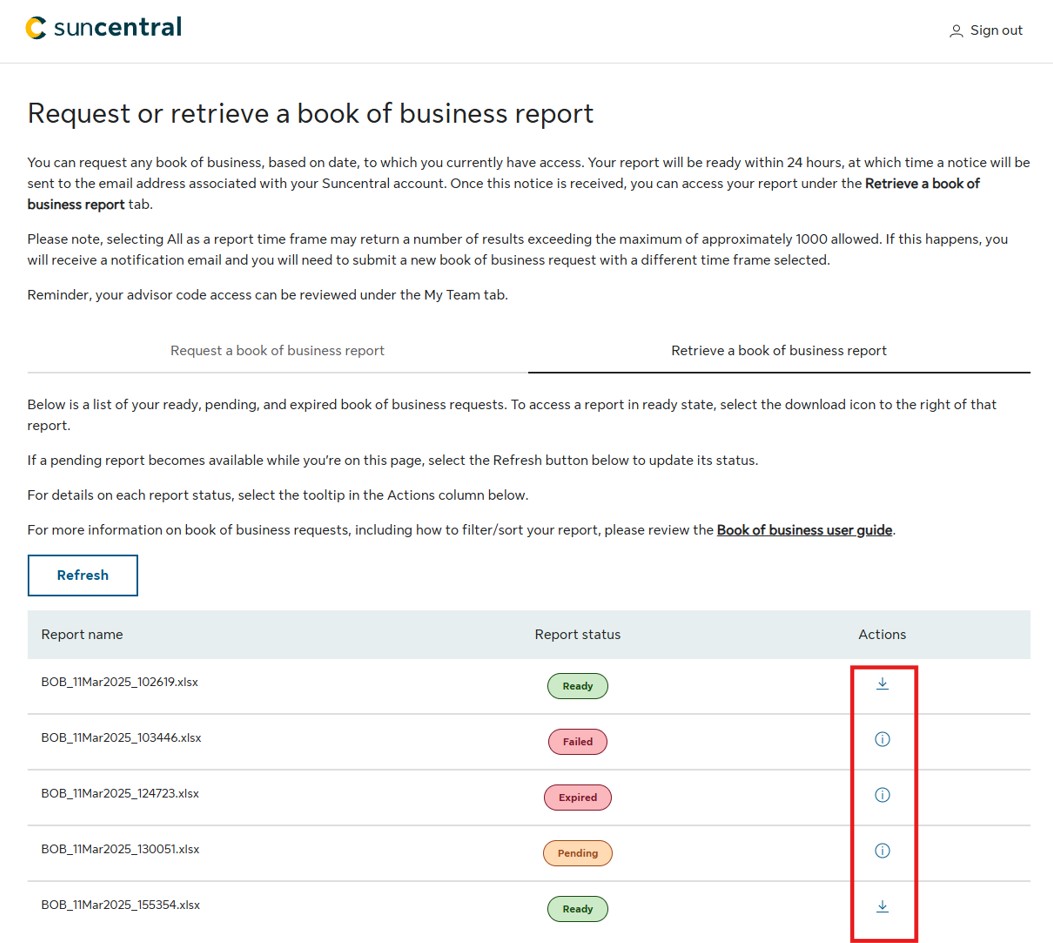
Task: Download the BOB_11Mar2025_102619.xlsx report
Action: (882, 684)
